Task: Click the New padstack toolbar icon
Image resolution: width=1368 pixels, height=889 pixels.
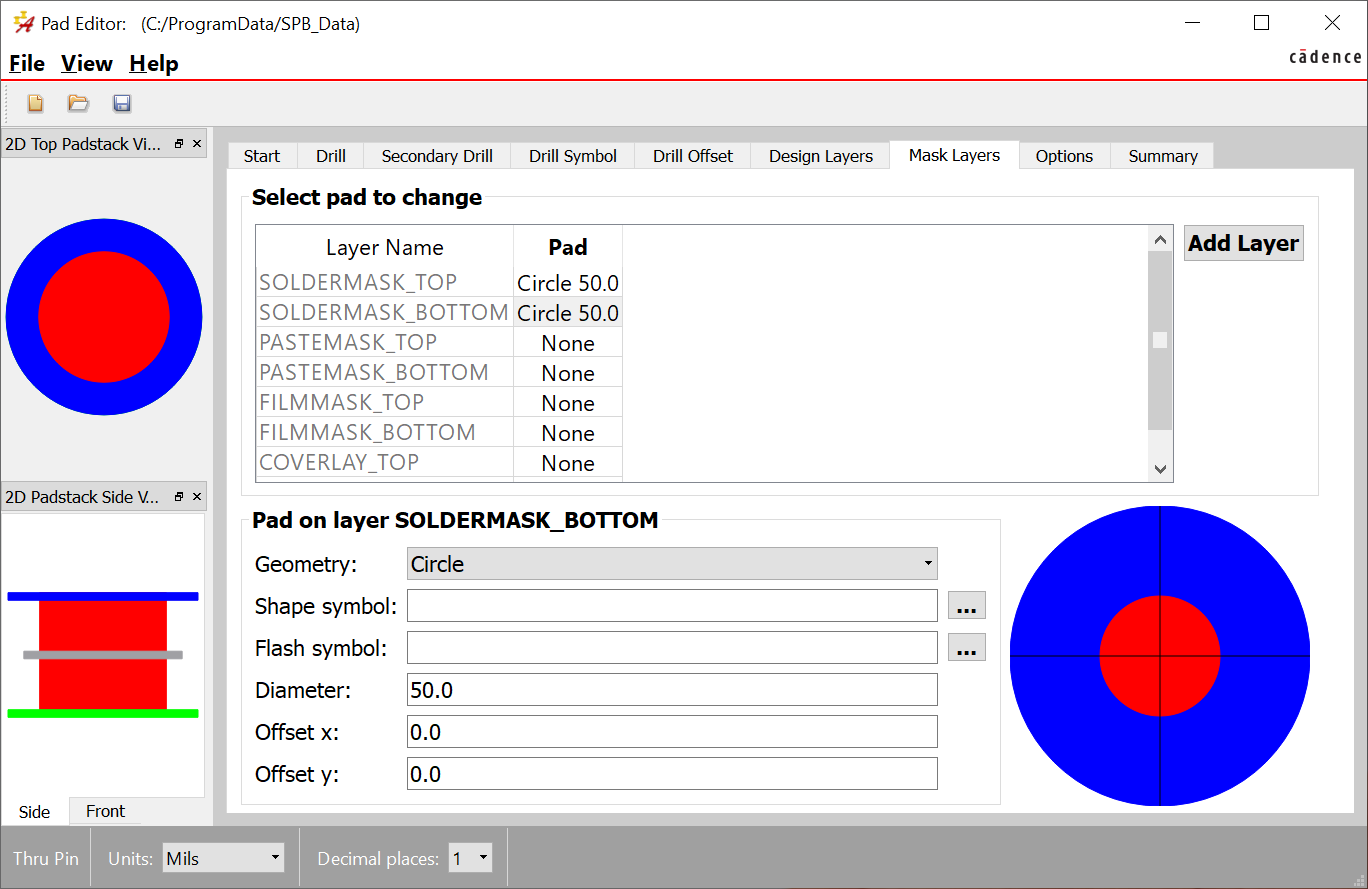Action: click(x=35, y=103)
